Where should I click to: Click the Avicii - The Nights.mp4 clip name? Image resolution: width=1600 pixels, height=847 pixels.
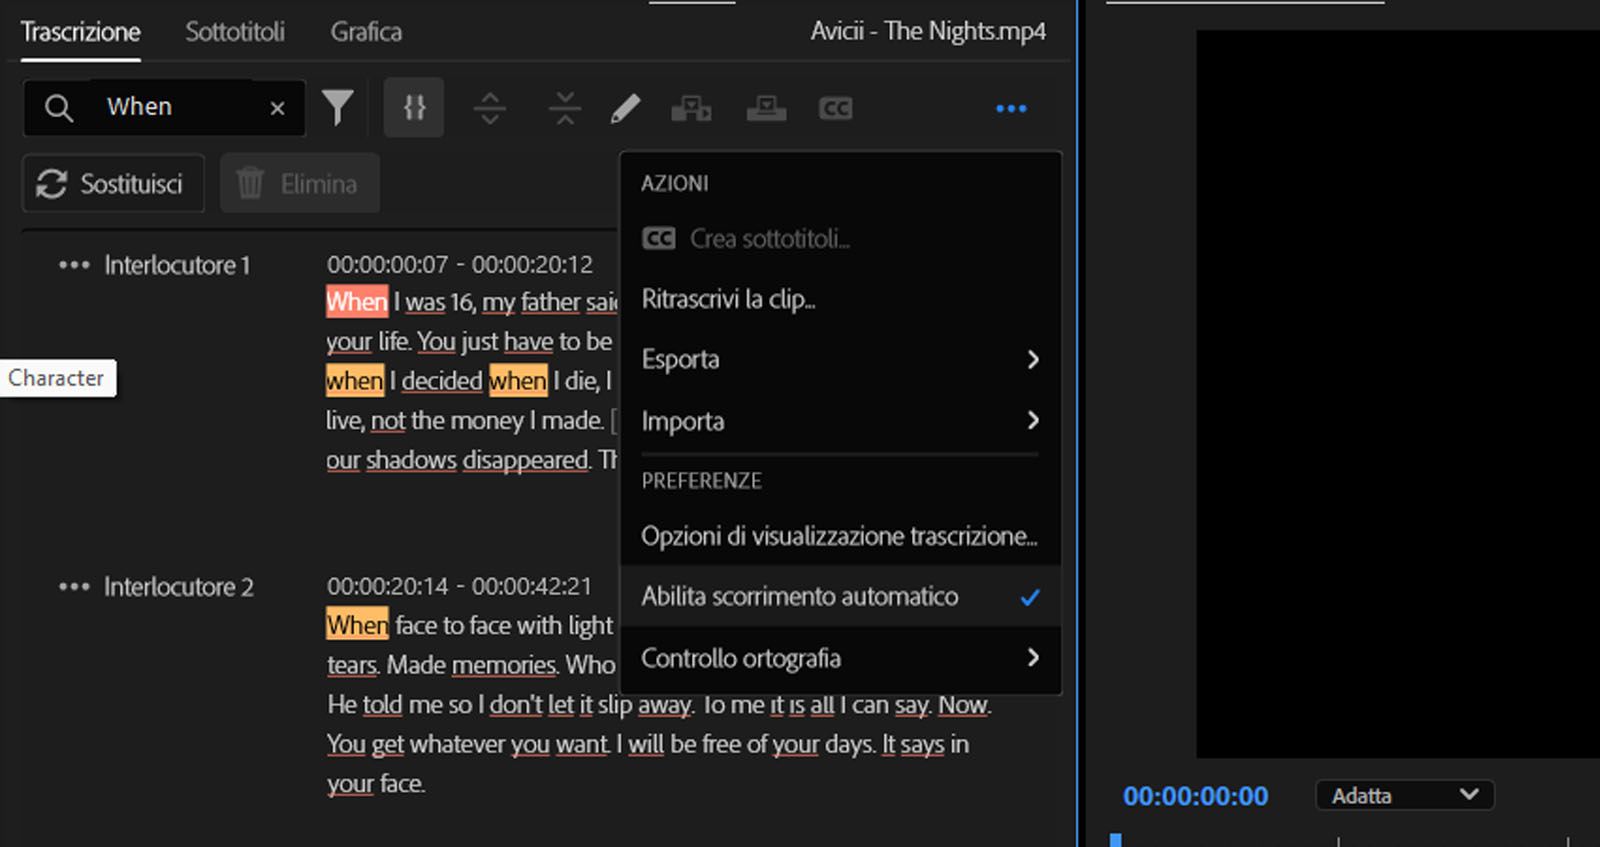tap(928, 32)
